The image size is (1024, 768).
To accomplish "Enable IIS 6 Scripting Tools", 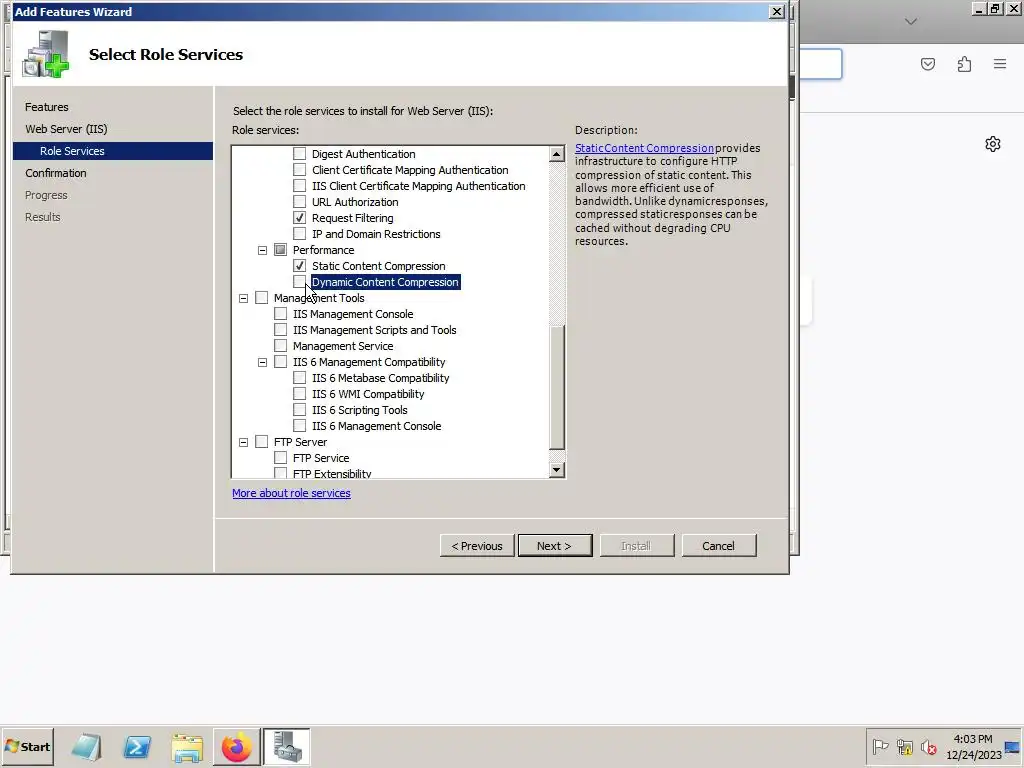I will coord(299,409).
